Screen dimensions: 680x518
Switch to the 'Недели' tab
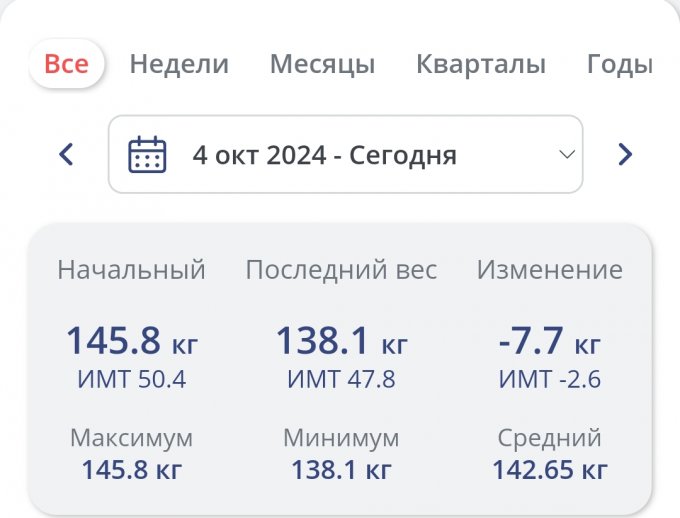tap(179, 65)
